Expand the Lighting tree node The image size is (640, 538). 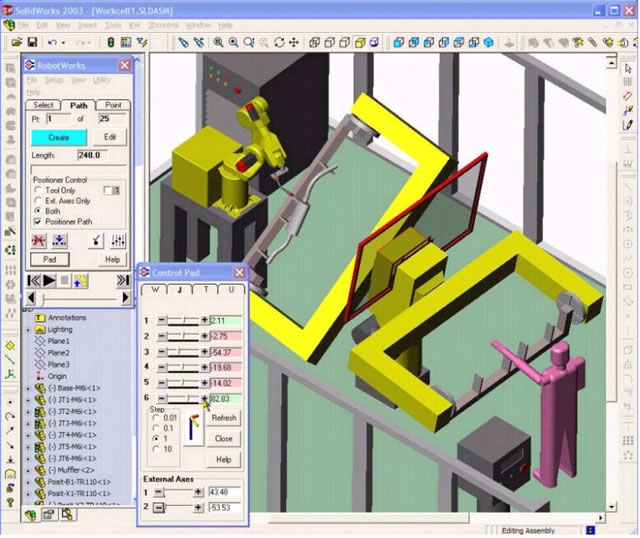pos(28,329)
